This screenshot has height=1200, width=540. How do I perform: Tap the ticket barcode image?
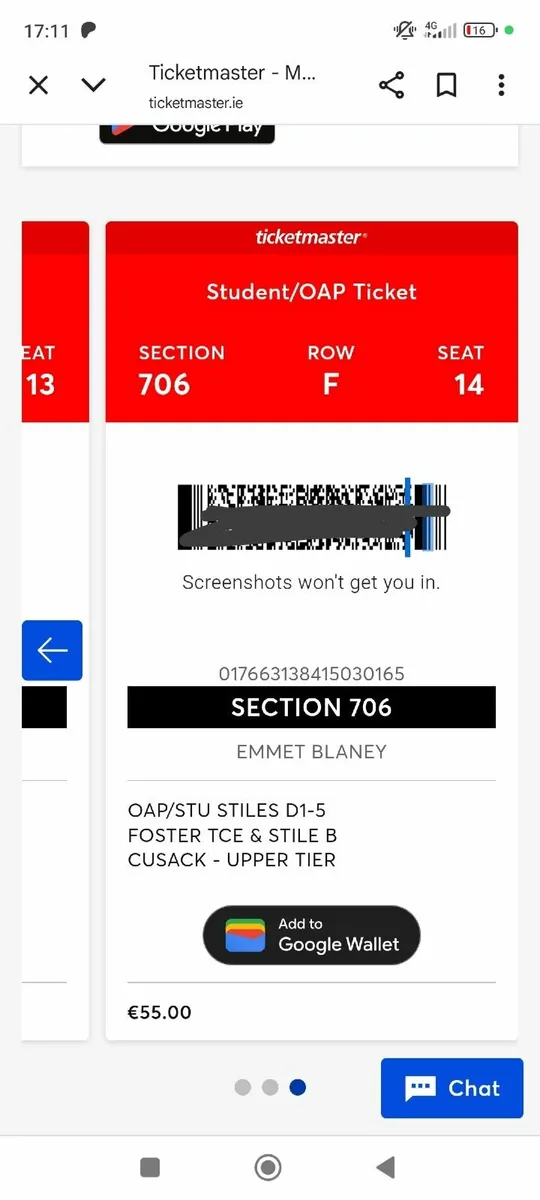click(x=312, y=518)
